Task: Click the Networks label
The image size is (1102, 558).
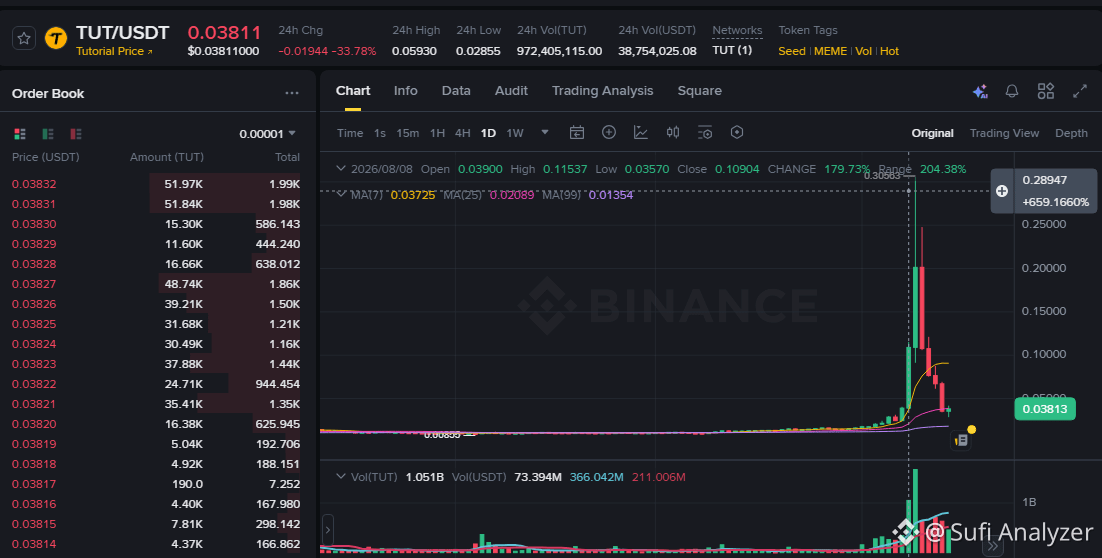Action: (737, 30)
